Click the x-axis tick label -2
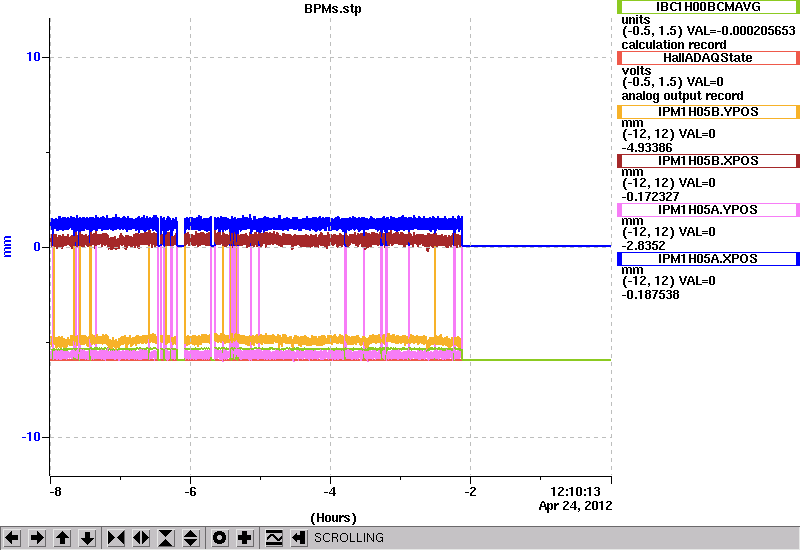Image resolution: width=800 pixels, height=550 pixels. [x=470, y=492]
